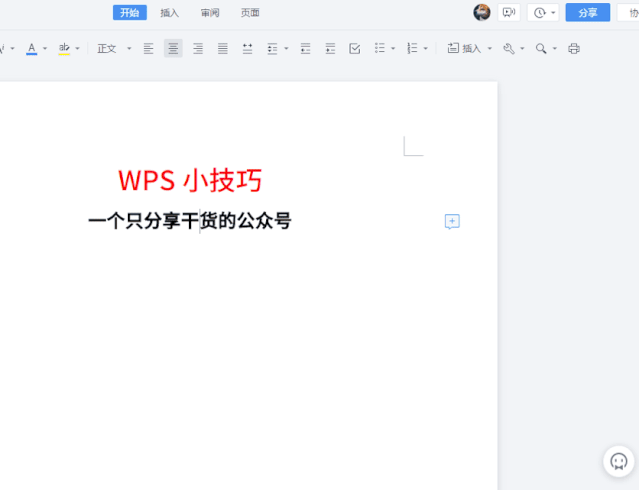Print the document
The image size is (639, 490).
click(574, 49)
